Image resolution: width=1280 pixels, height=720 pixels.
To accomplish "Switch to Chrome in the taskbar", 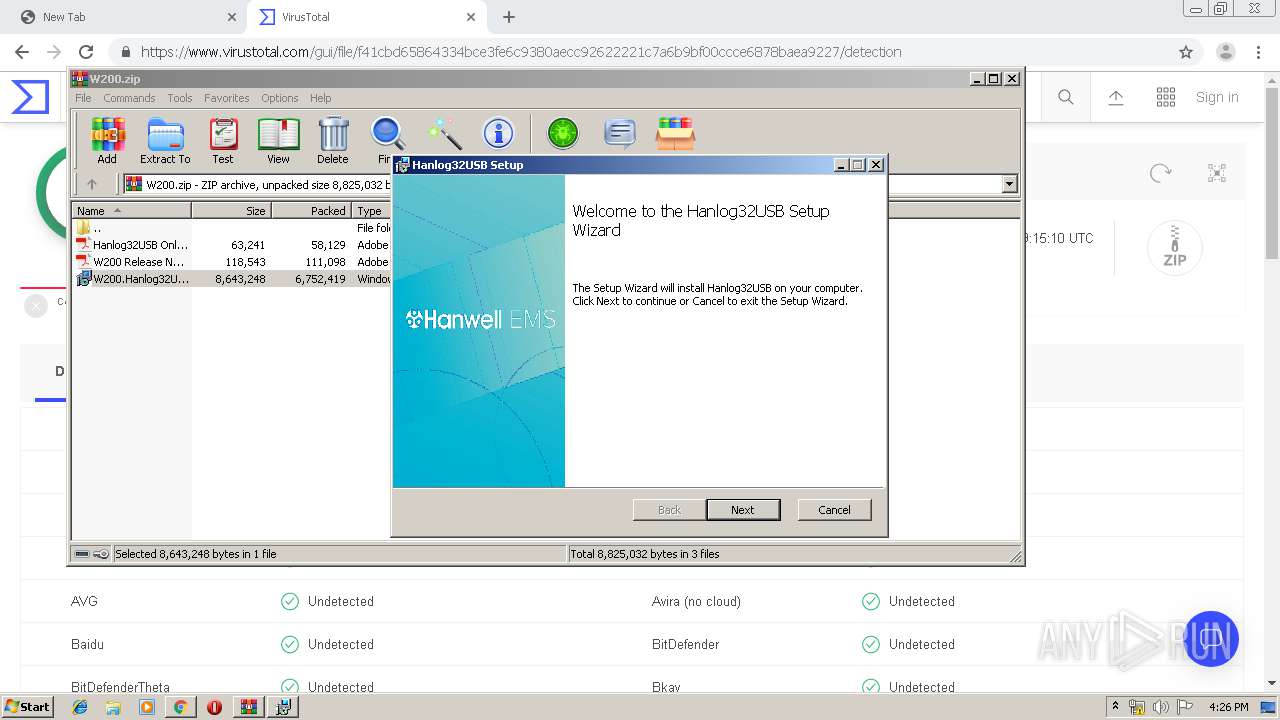I will pyautogui.click(x=180, y=707).
